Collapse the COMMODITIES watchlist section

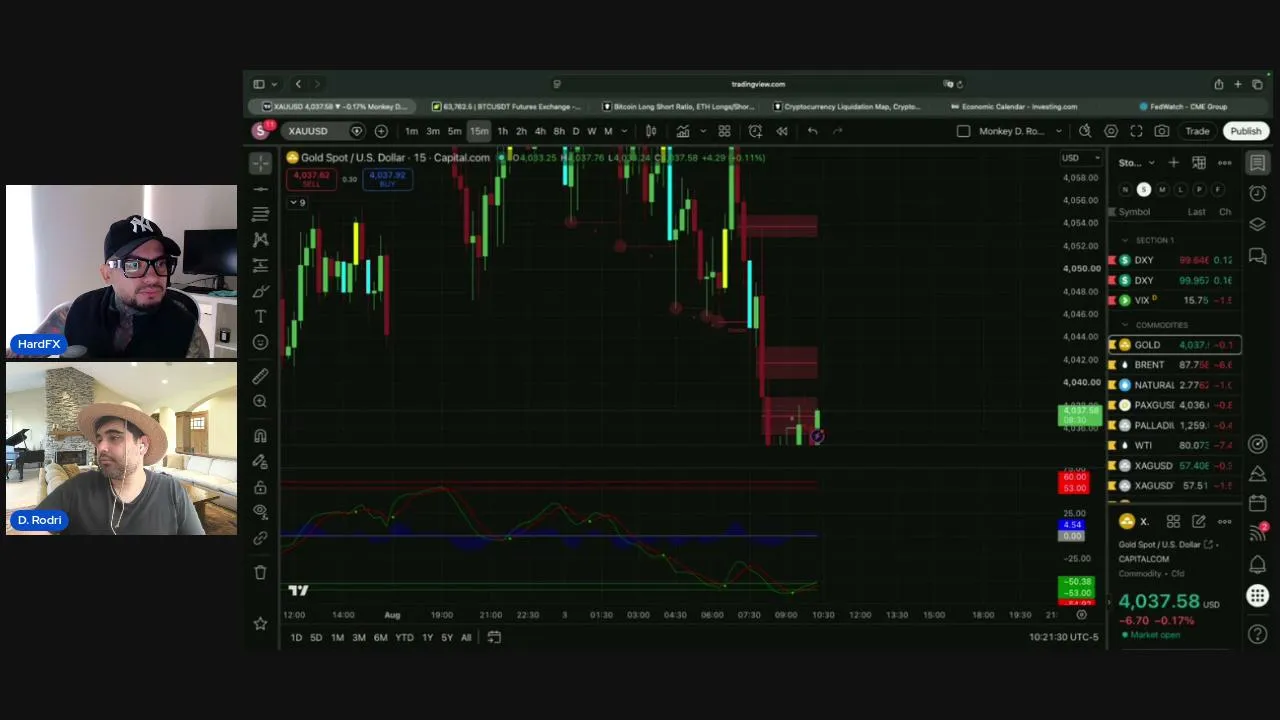pos(1125,325)
